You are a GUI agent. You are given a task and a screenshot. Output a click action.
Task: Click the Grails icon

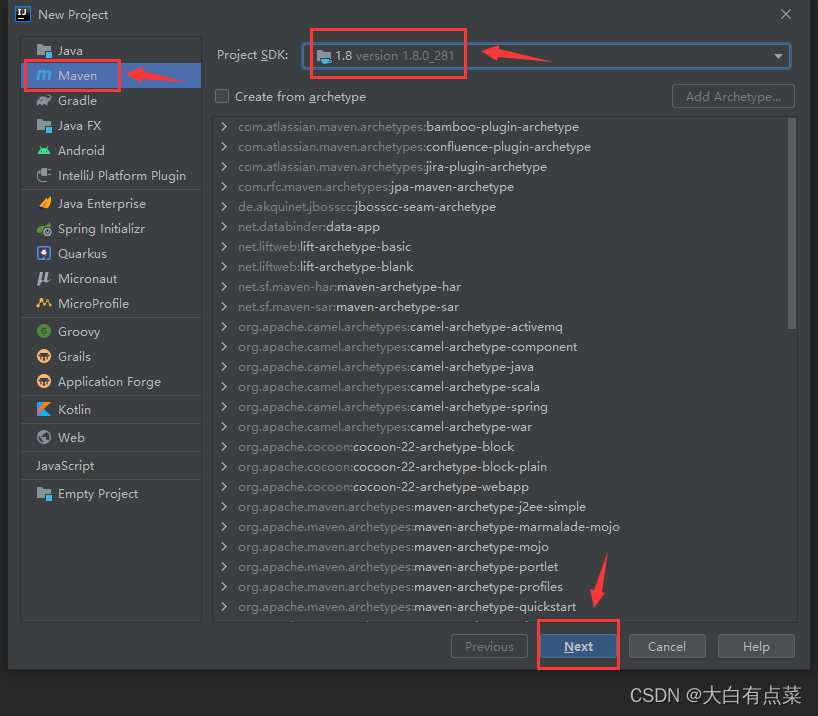(44, 356)
